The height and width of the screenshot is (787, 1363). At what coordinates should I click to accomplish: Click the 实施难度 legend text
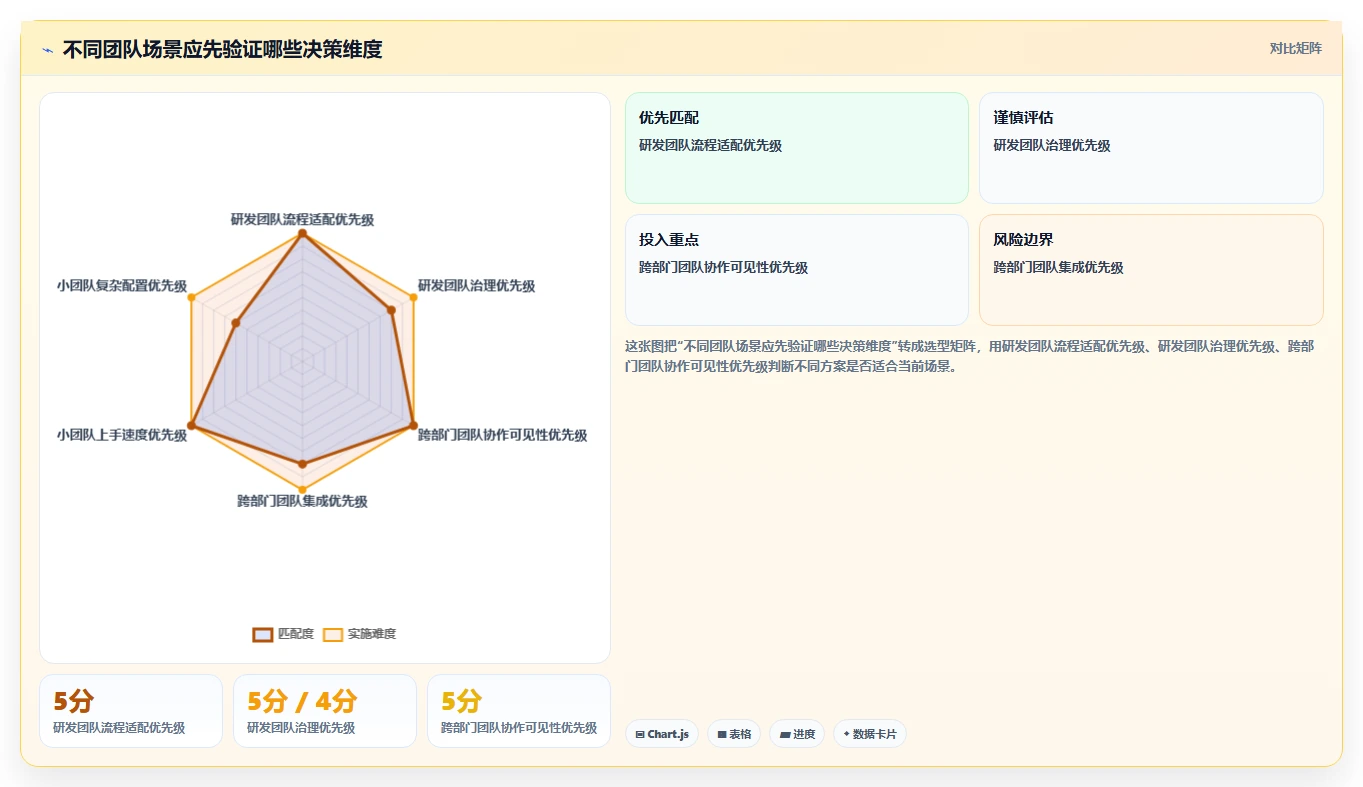pyautogui.click(x=372, y=634)
